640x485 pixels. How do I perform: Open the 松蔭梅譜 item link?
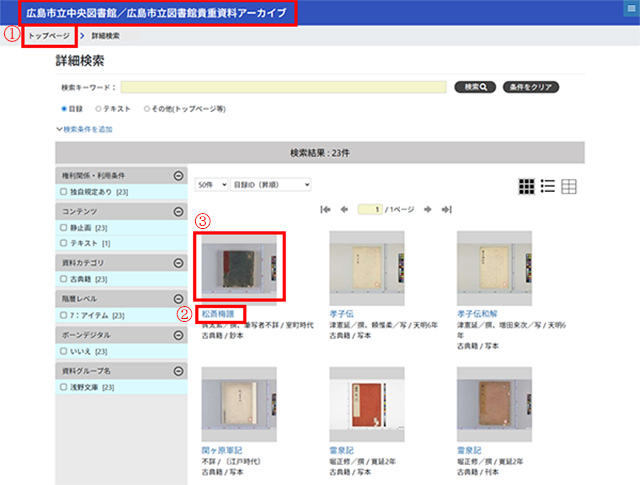(x=218, y=314)
